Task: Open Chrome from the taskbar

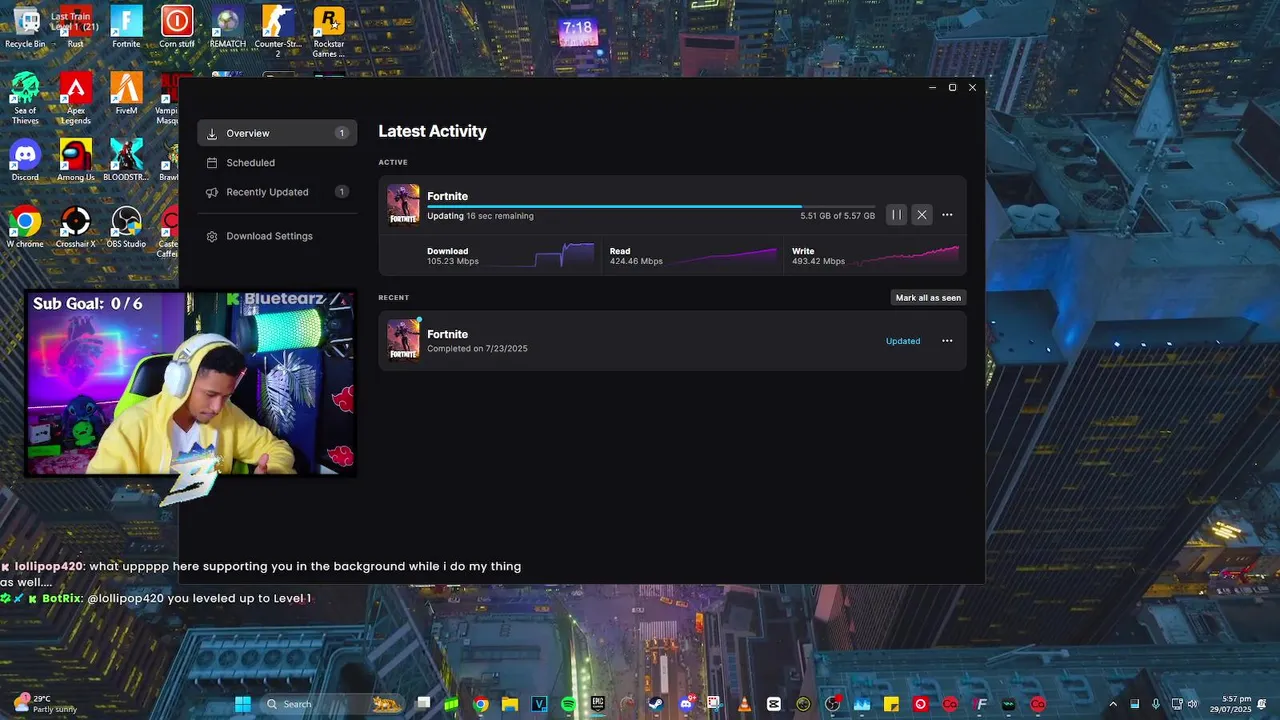Action: pyautogui.click(x=481, y=704)
